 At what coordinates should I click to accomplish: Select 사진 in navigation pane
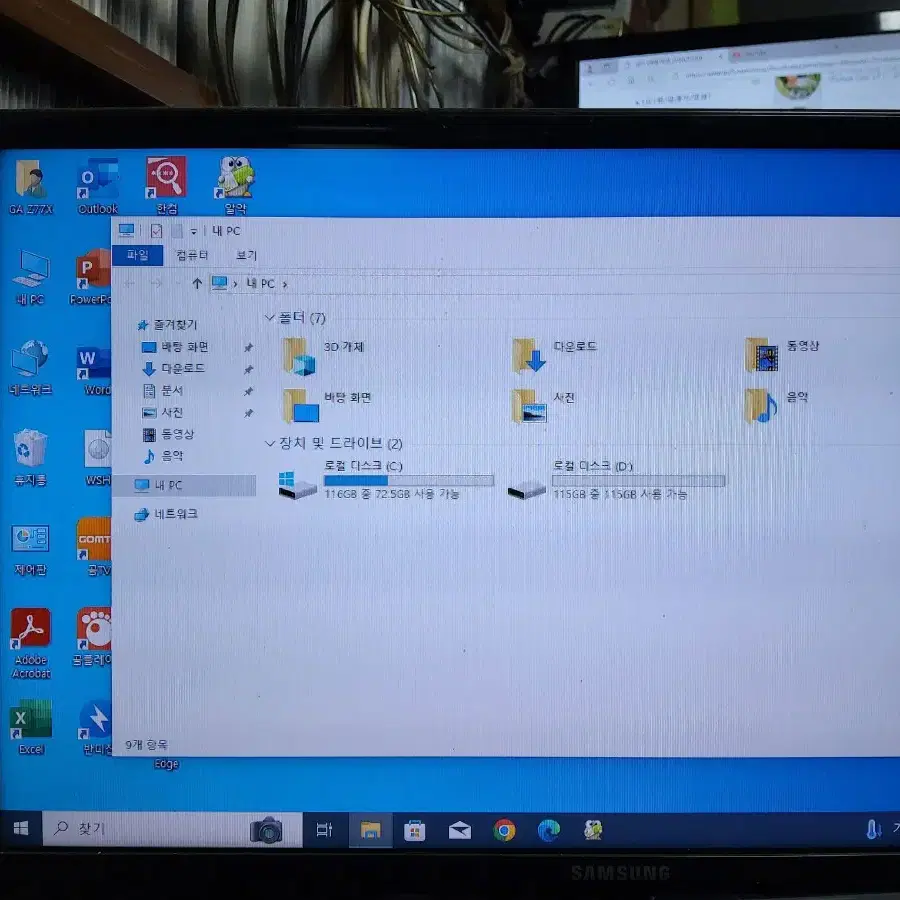(163, 413)
